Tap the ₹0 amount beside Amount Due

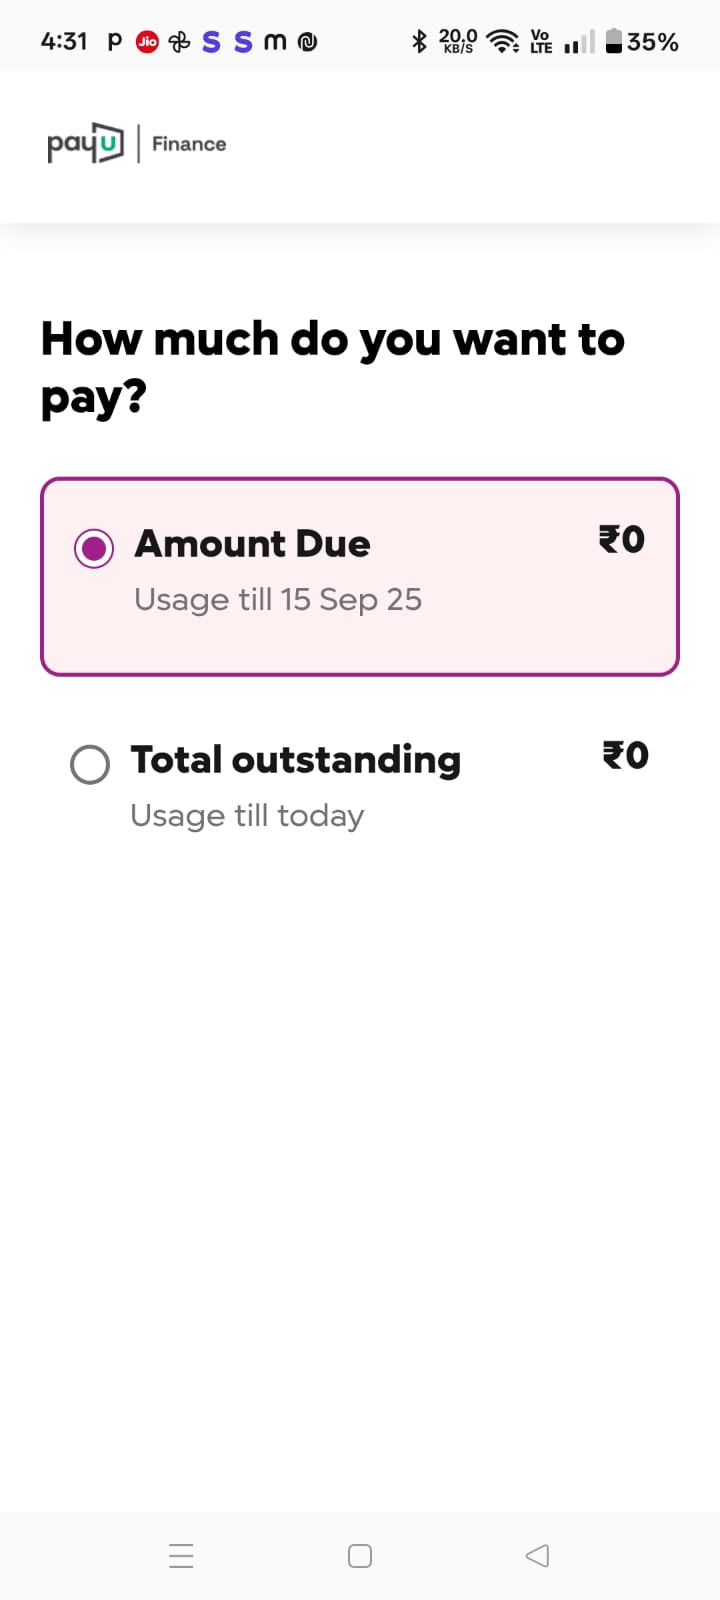pos(621,540)
